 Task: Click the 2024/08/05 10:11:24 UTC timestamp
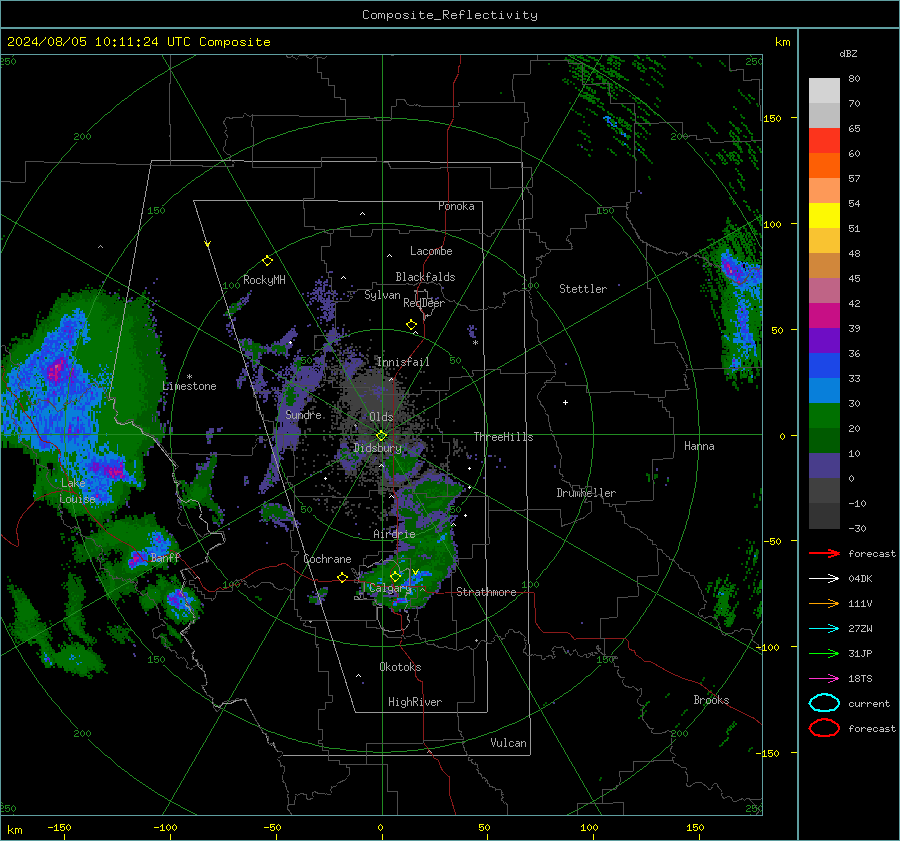(138, 42)
